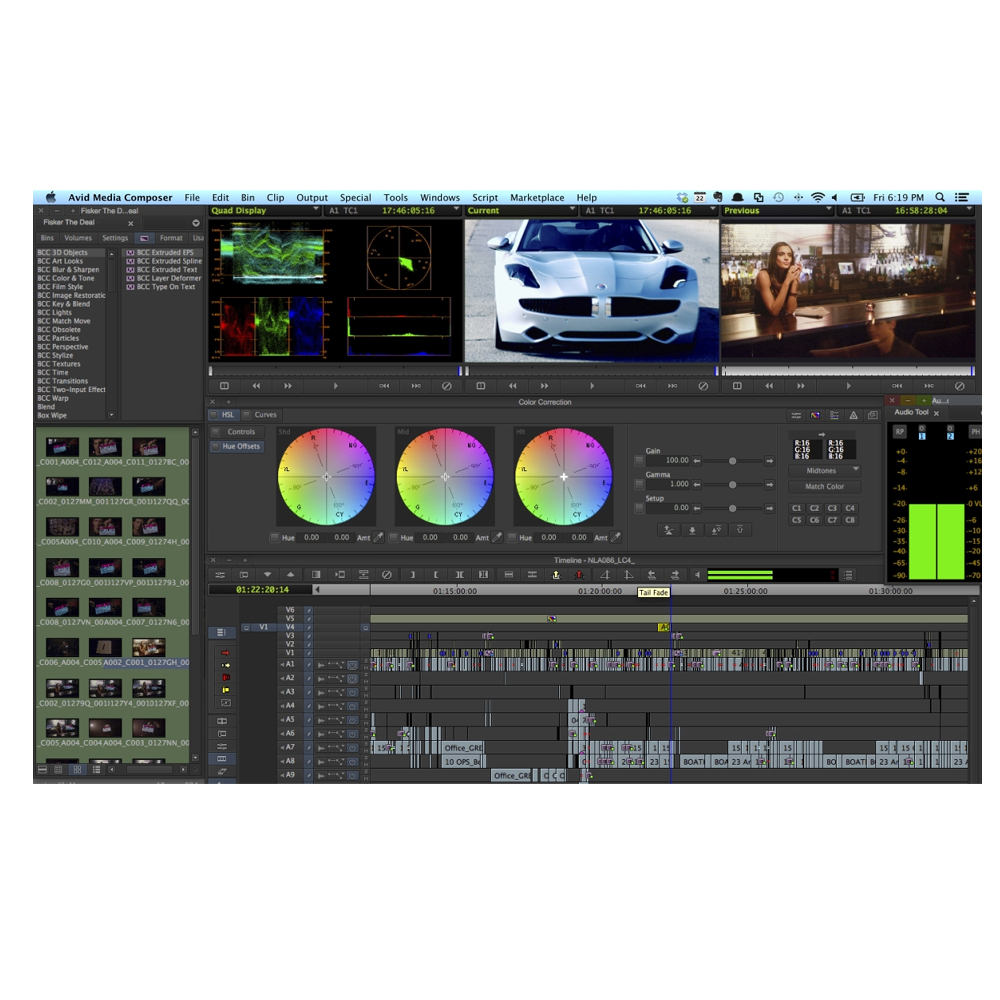This screenshot has width=1000, height=1000.
Task: Select the Settings tab in project window
Action: pyautogui.click(x=115, y=238)
